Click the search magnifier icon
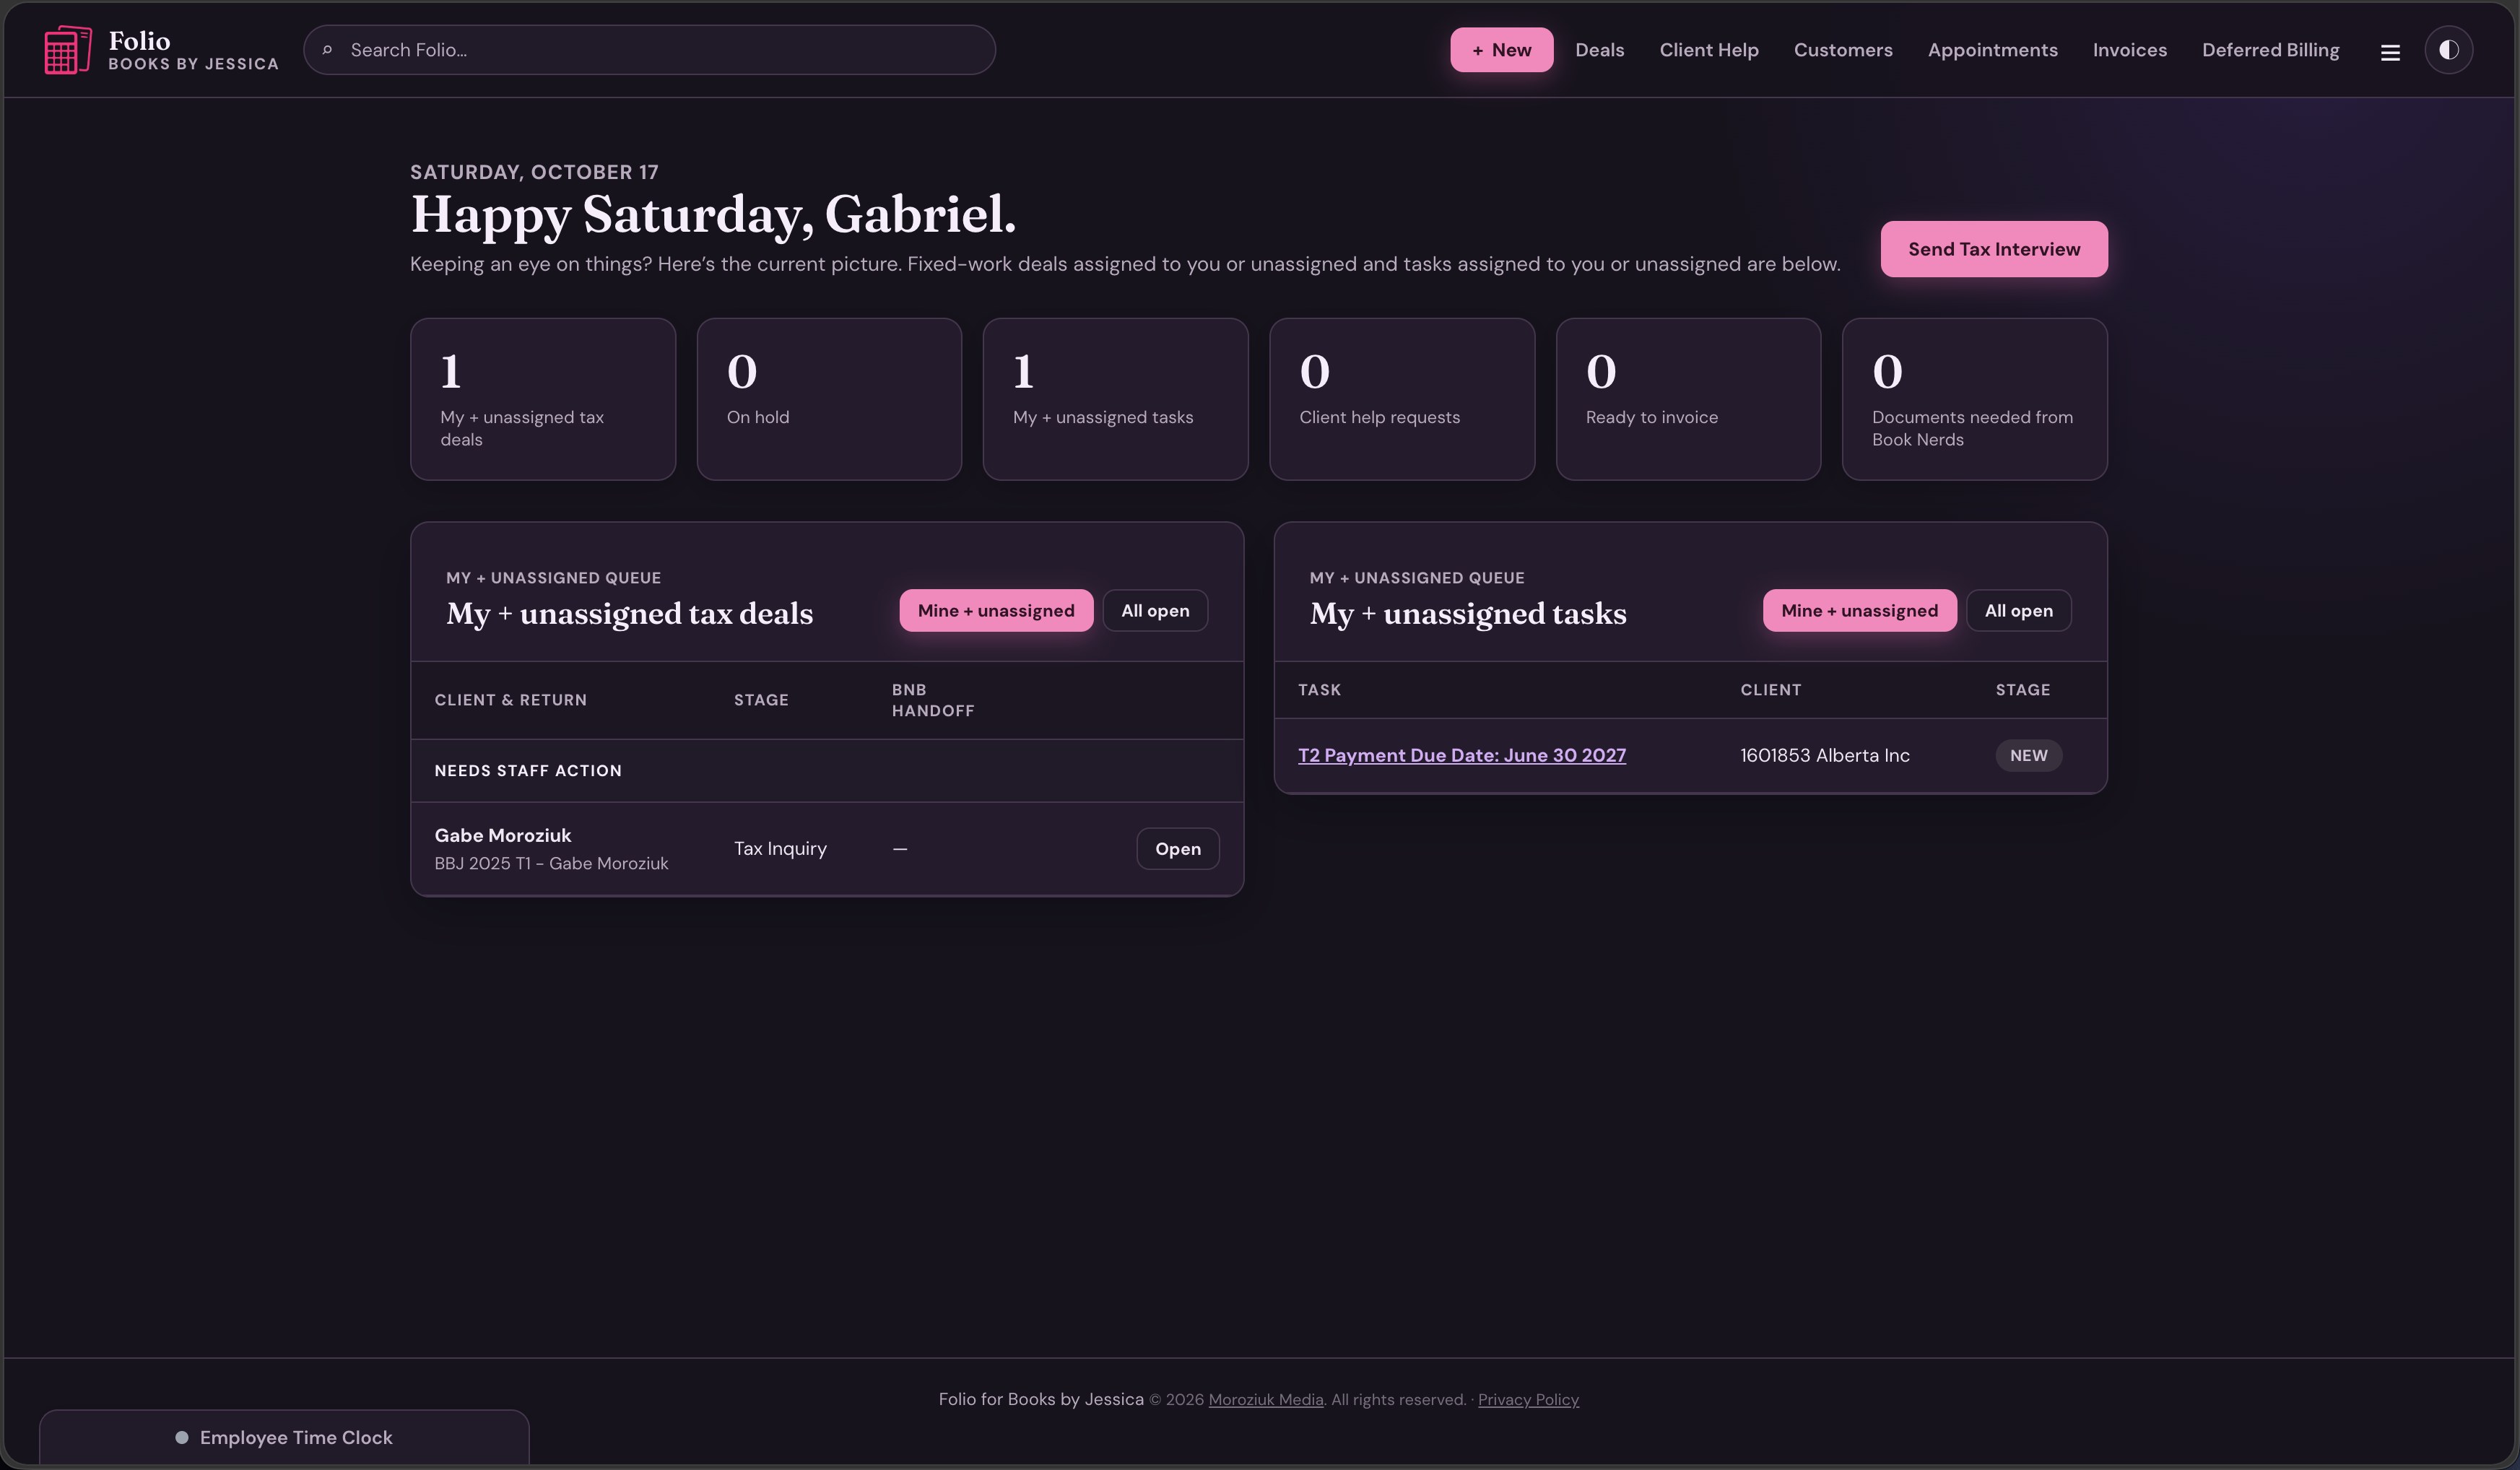Viewport: 2520px width, 1470px height. (327, 50)
